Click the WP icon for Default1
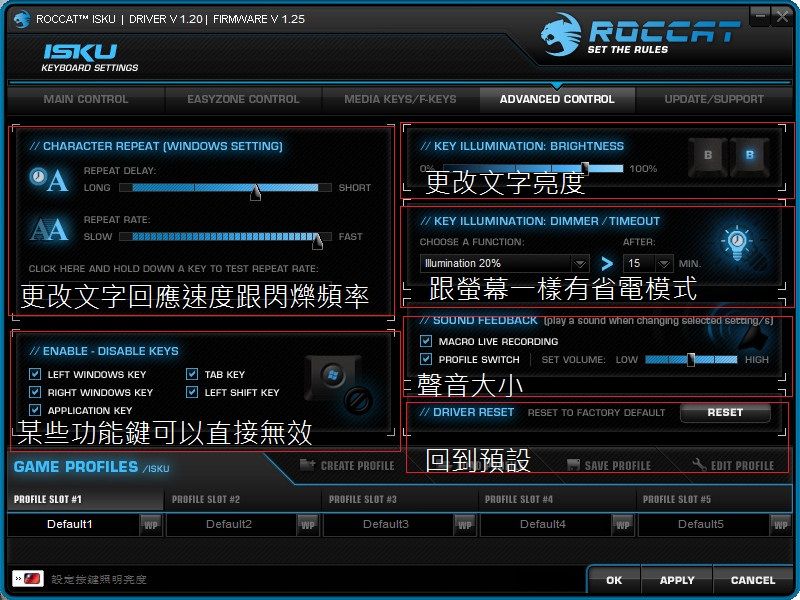Viewport: 800px width, 600px height. pos(151,525)
